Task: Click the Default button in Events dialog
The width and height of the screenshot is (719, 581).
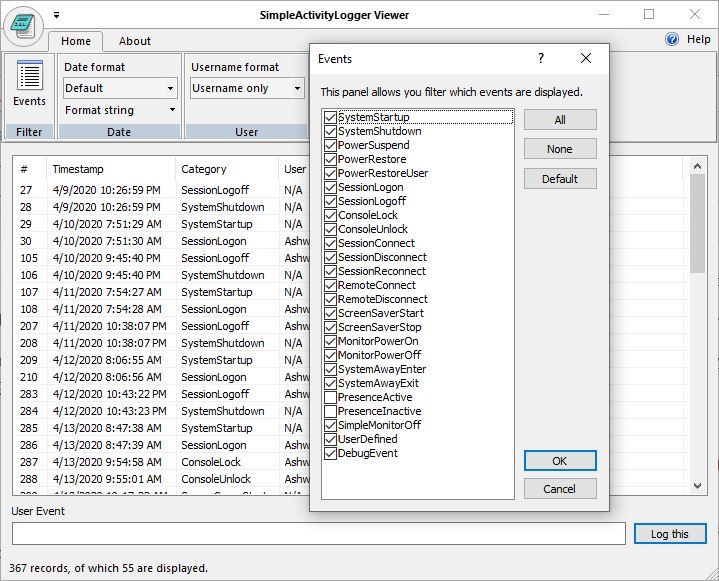Action: [560, 179]
